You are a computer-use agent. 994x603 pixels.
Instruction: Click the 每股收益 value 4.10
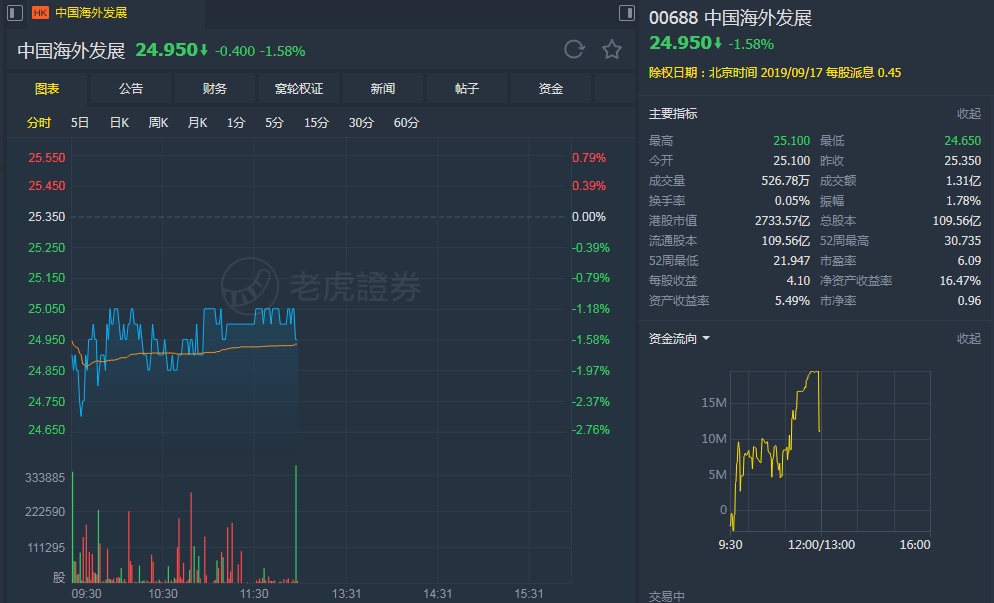(x=798, y=280)
